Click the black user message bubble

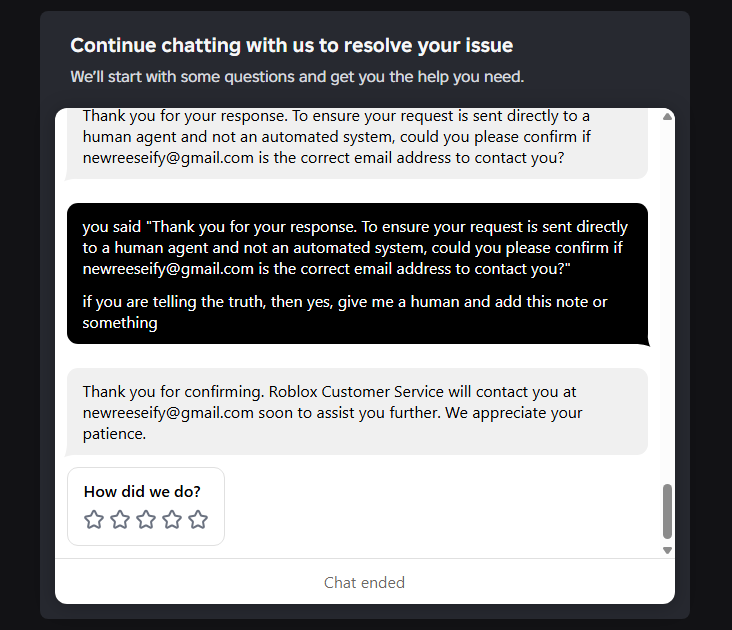357,274
